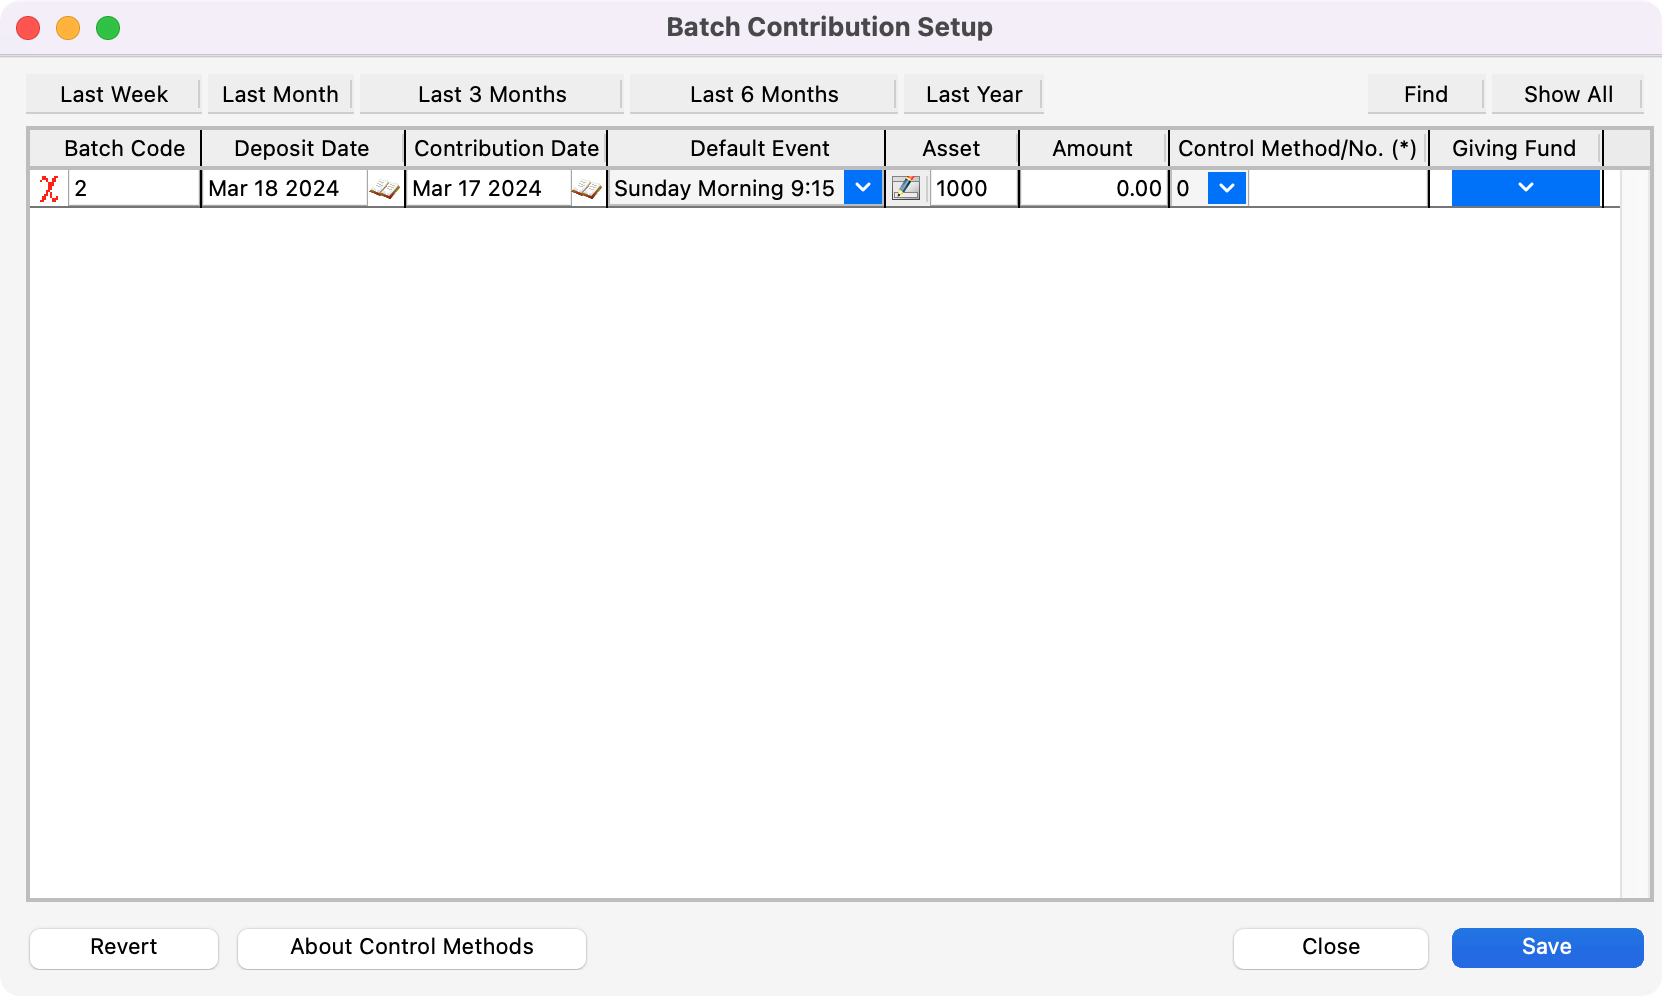1662x996 pixels.
Task: Close the Batch Contribution Setup window
Action: coord(1330,947)
